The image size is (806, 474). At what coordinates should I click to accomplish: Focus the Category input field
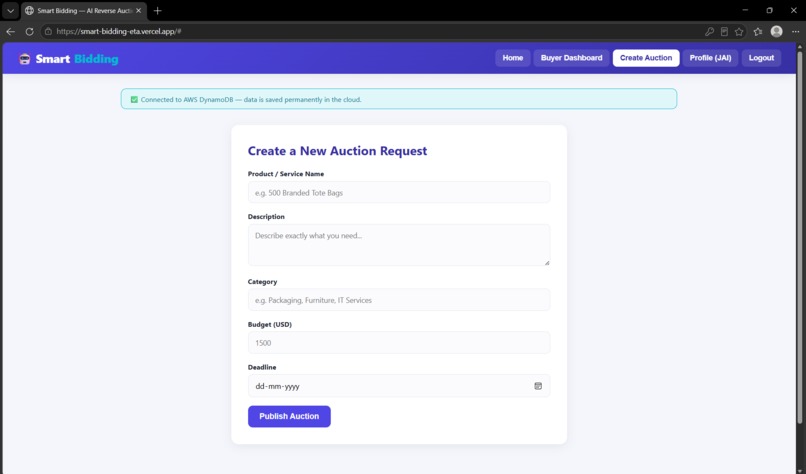pos(399,300)
